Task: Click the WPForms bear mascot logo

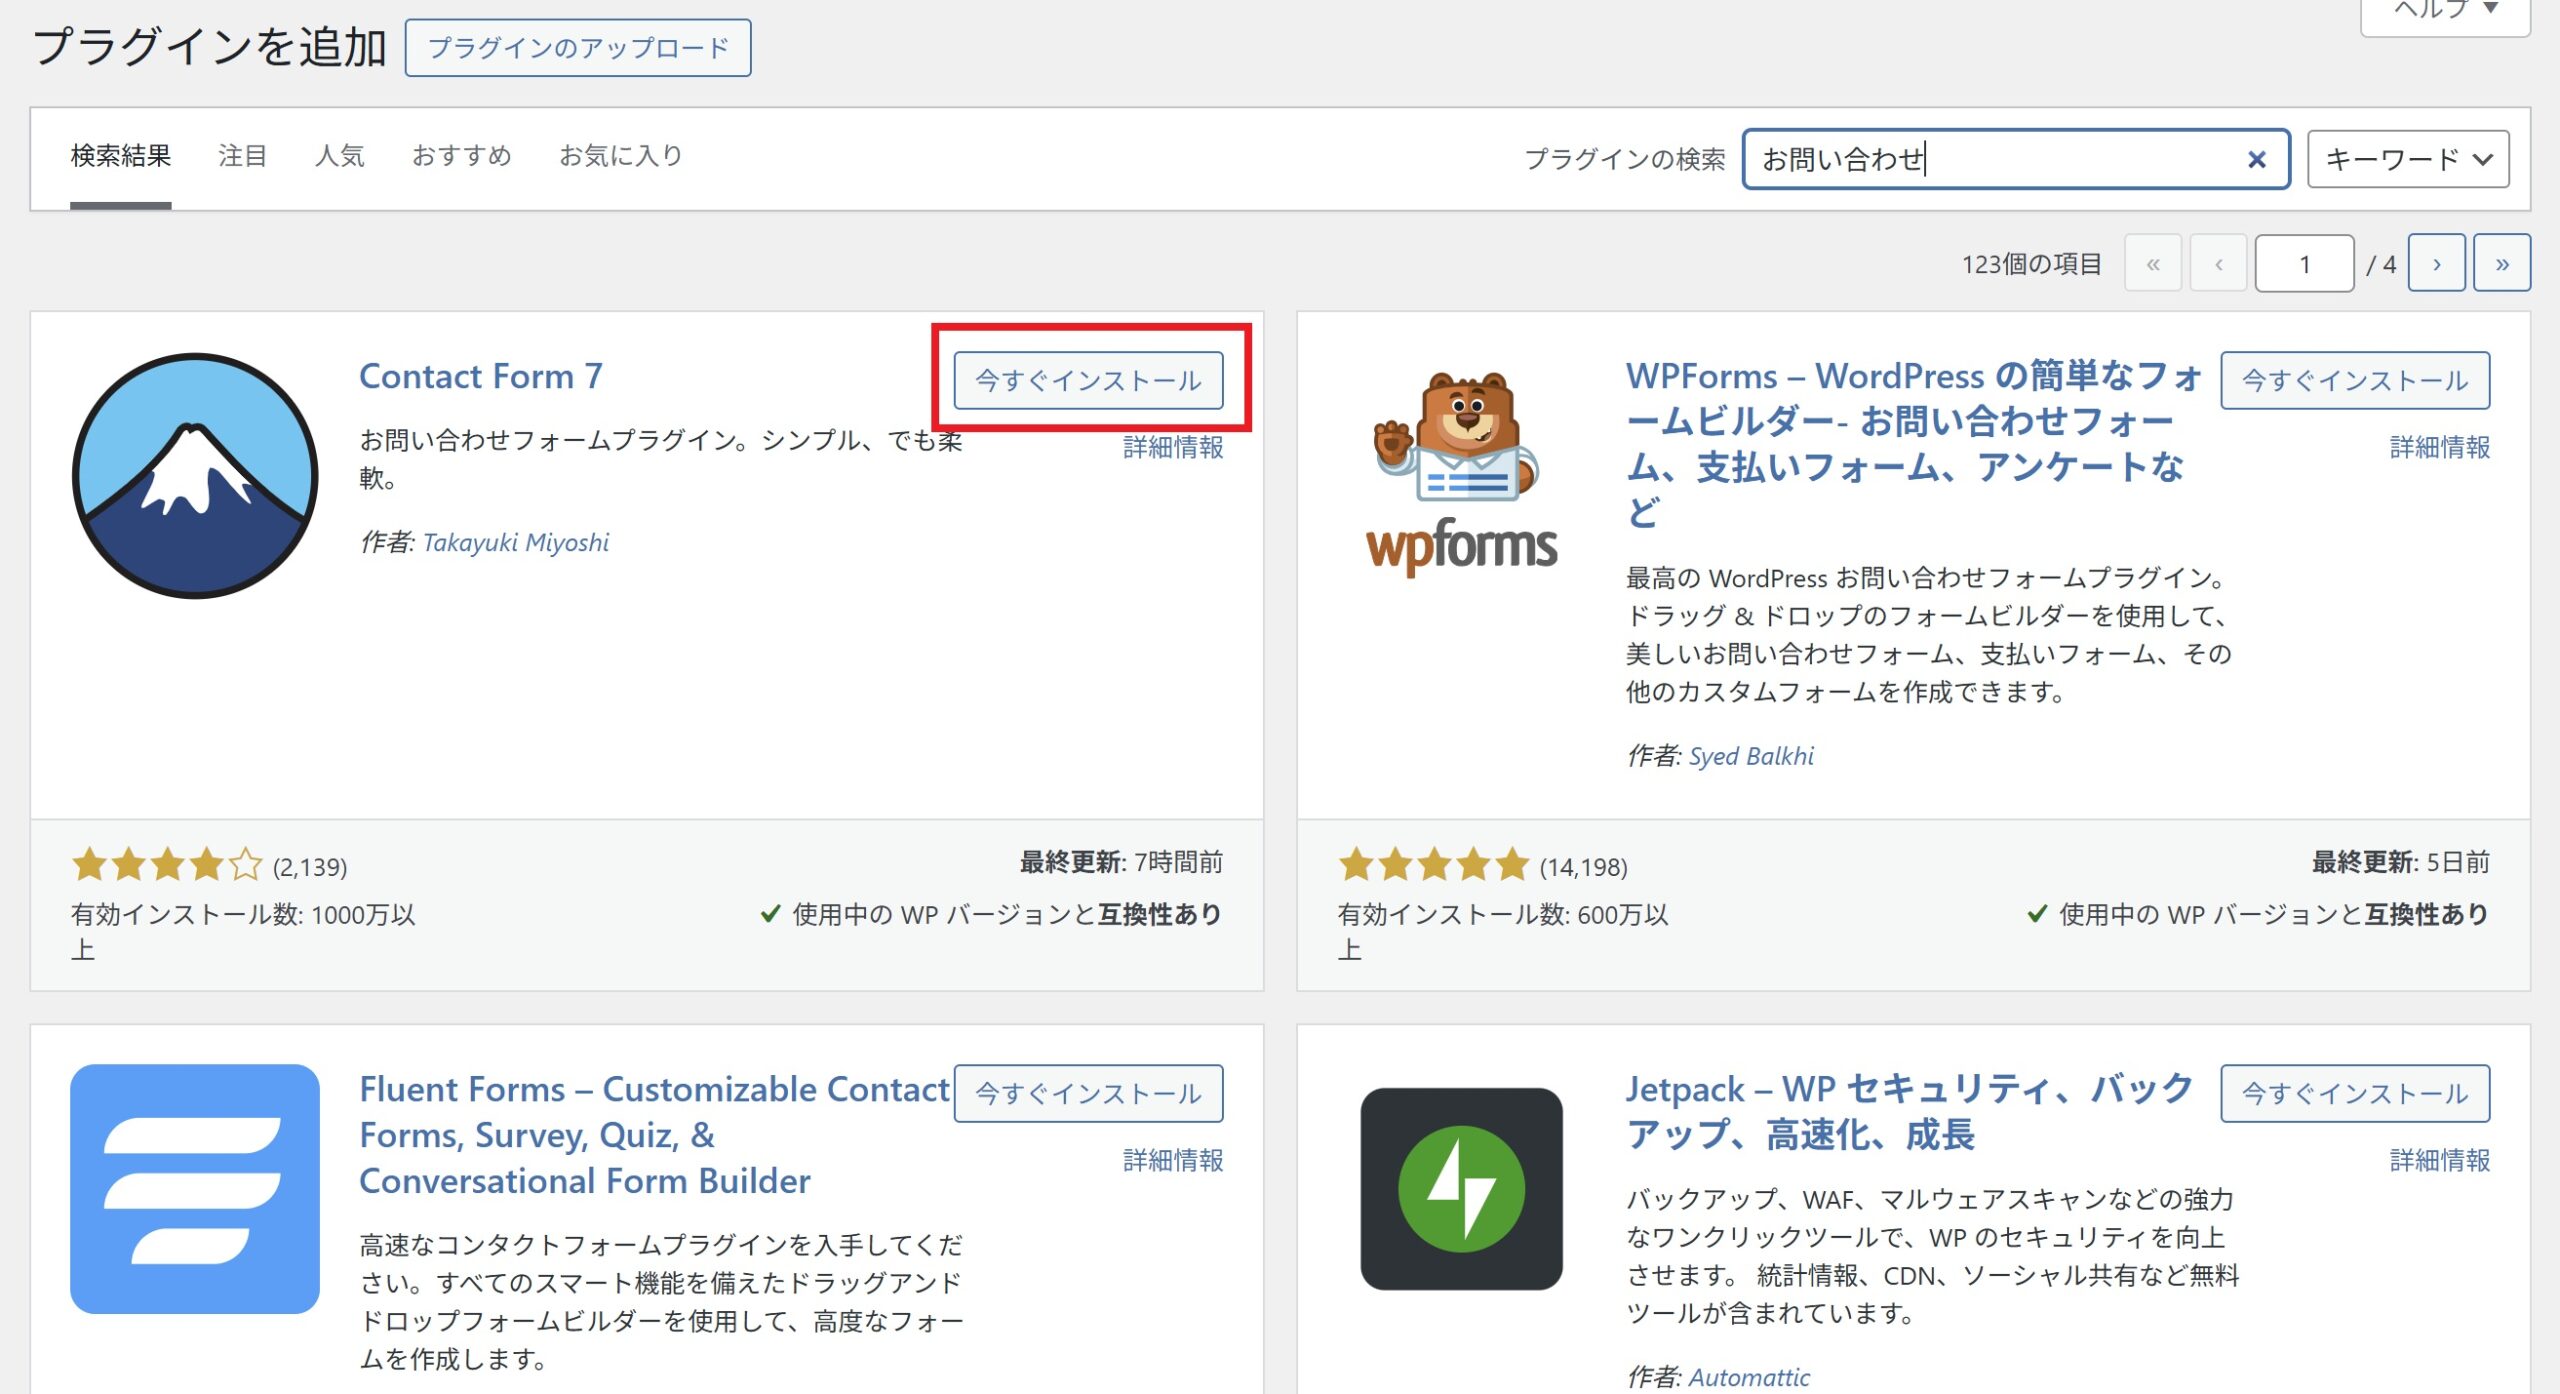Action: click(1461, 470)
